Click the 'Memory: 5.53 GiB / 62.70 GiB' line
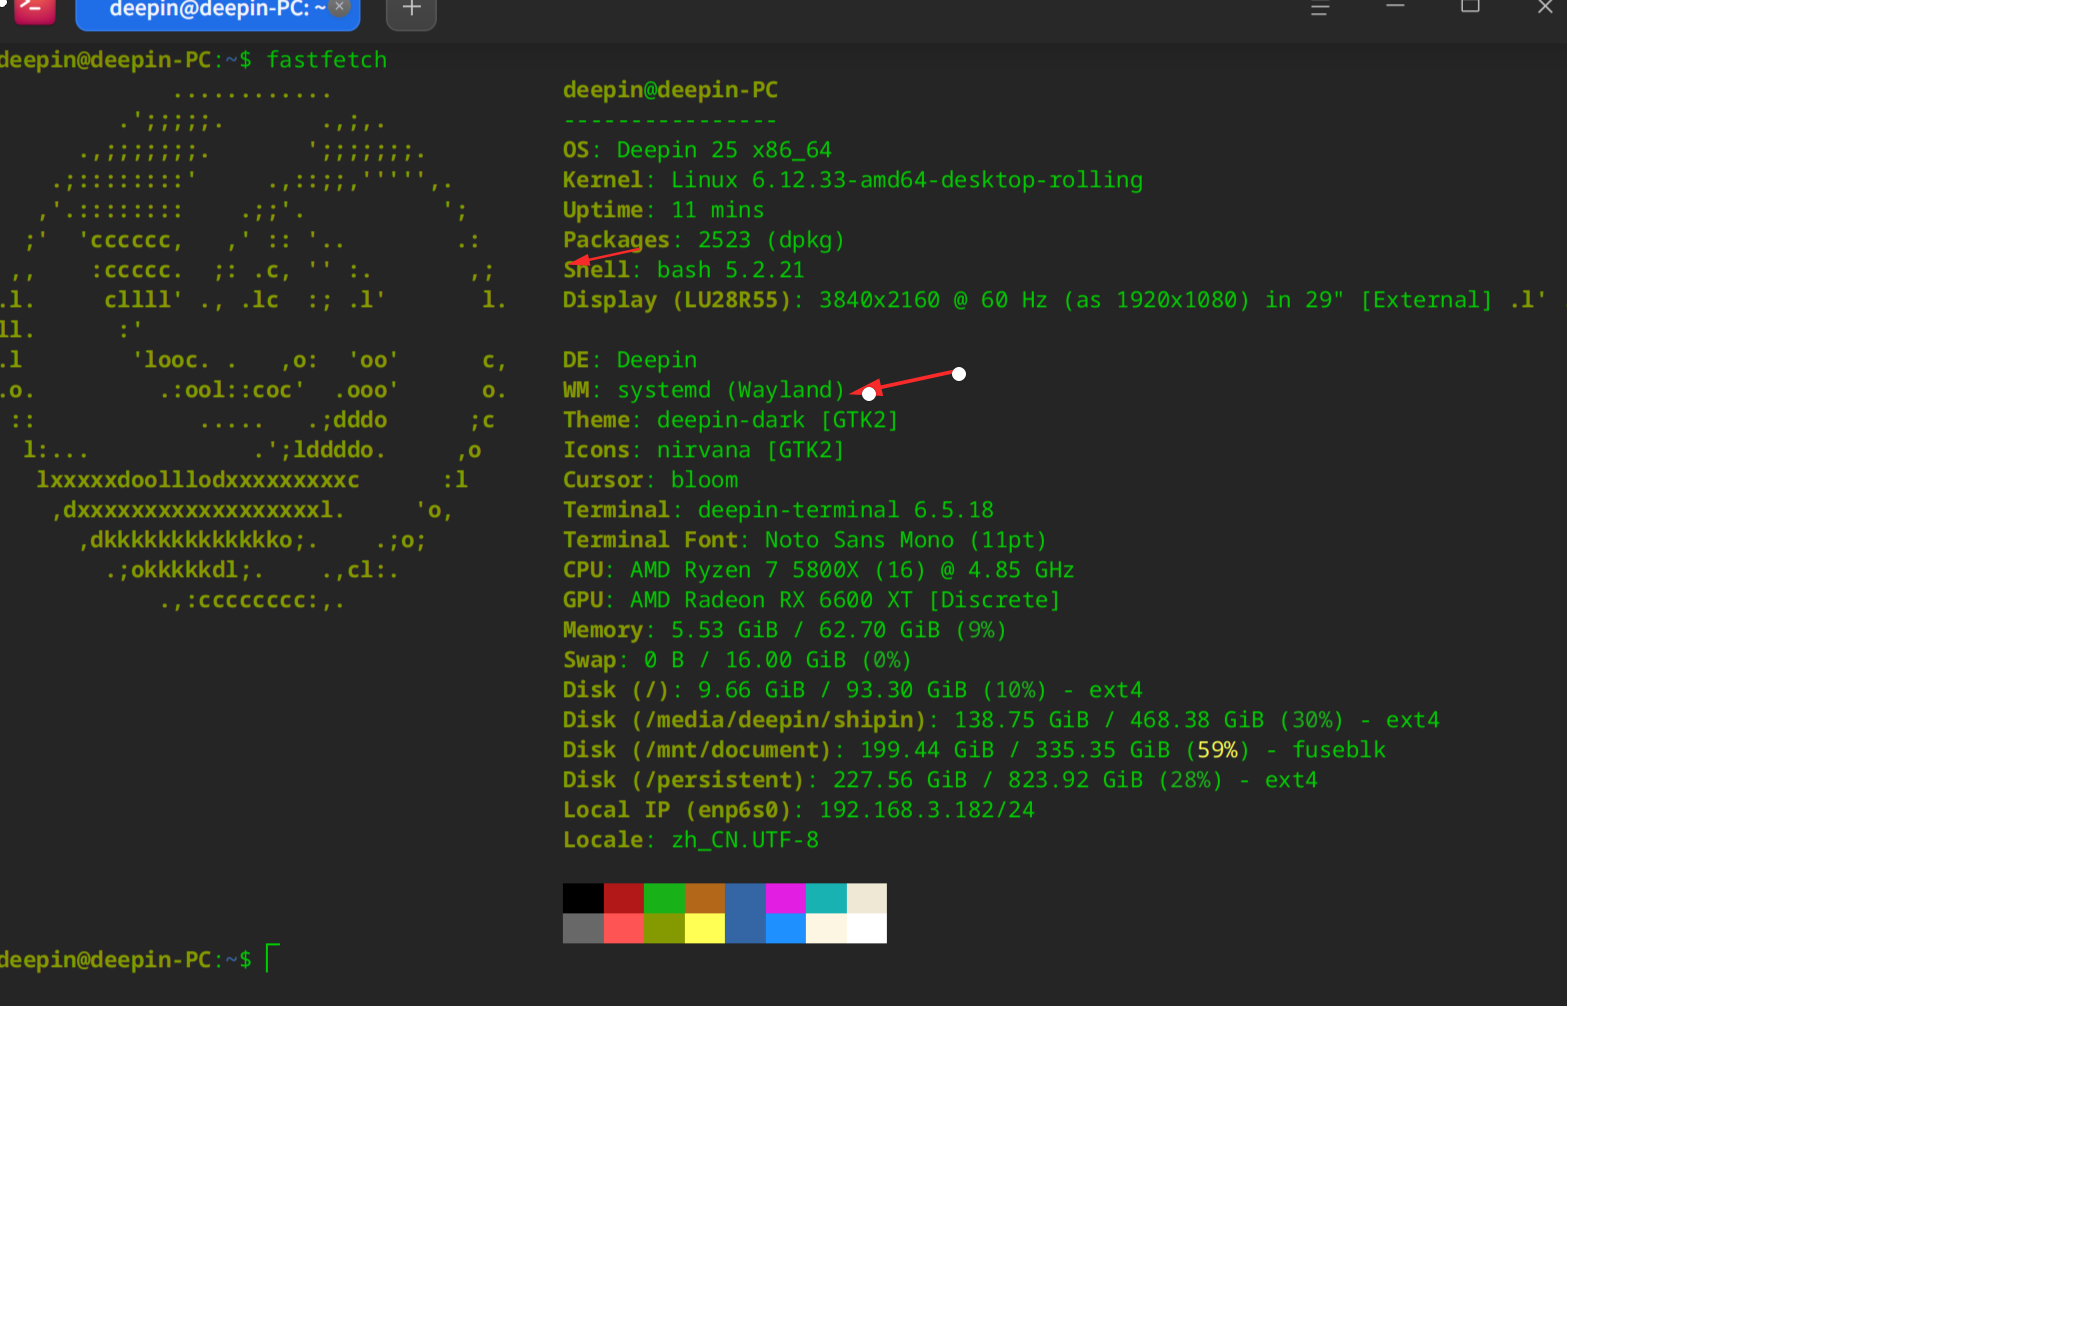 pyautogui.click(x=785, y=630)
